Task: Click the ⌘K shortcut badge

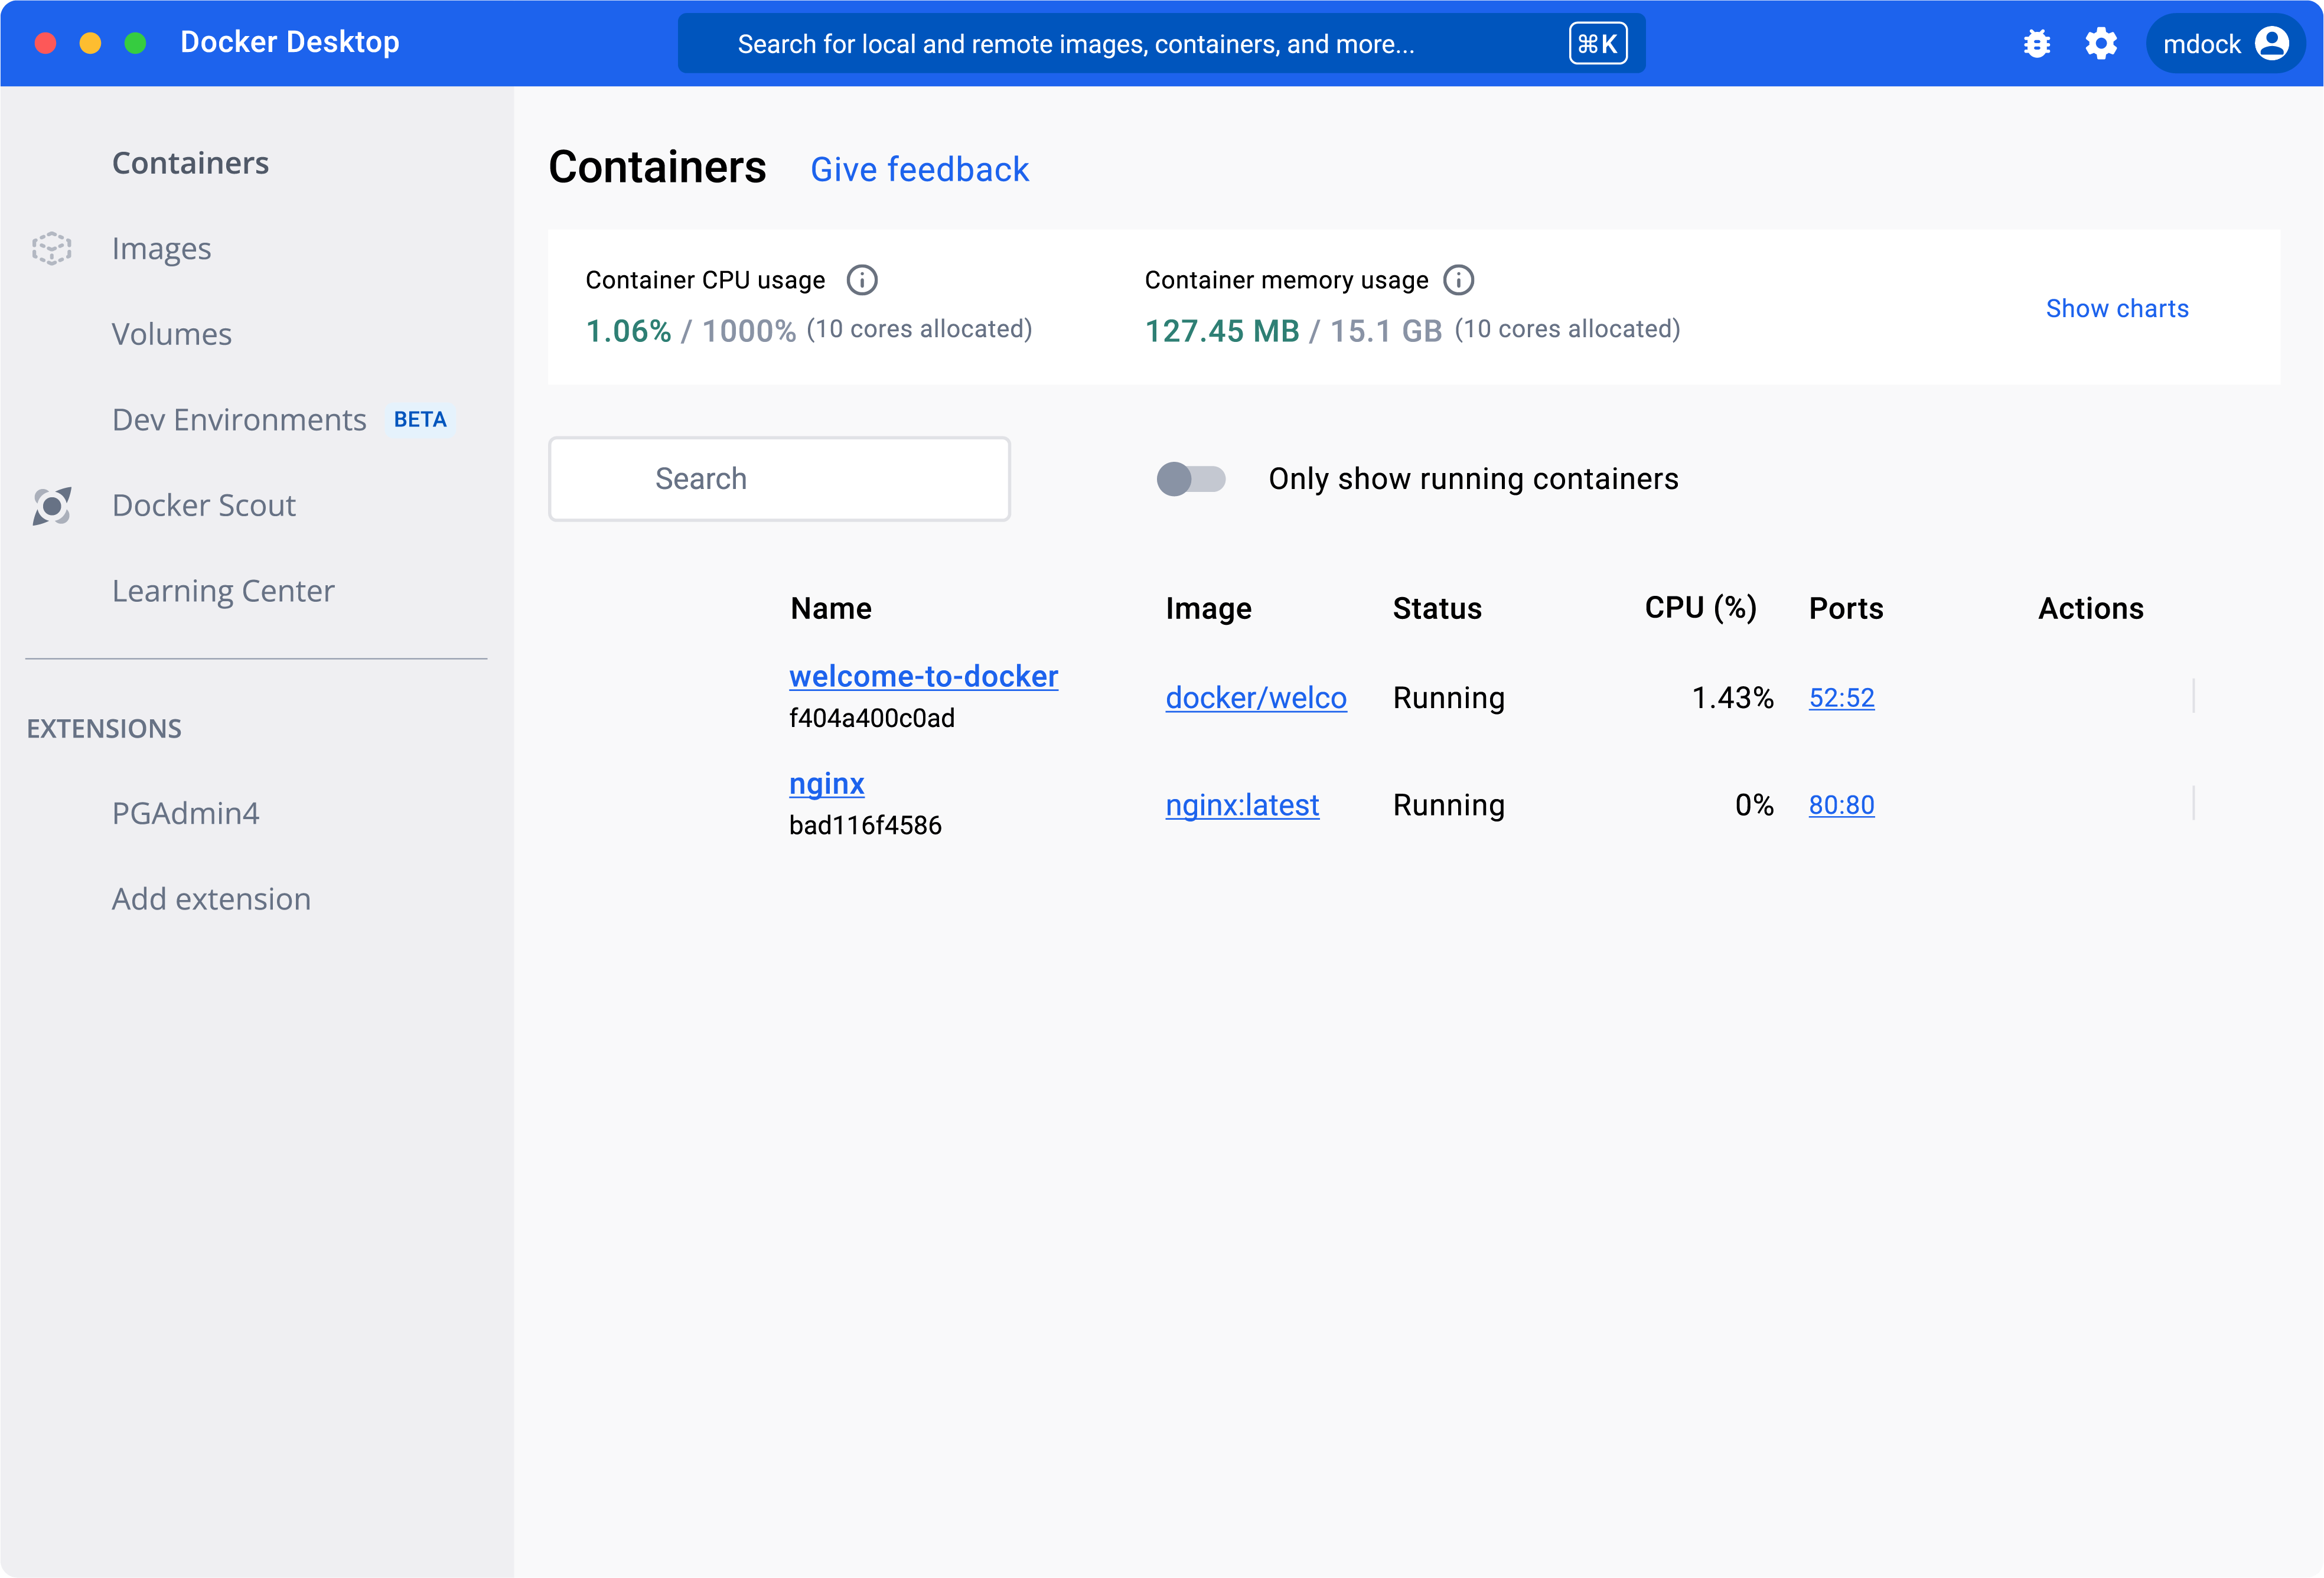Action: pos(1597,44)
